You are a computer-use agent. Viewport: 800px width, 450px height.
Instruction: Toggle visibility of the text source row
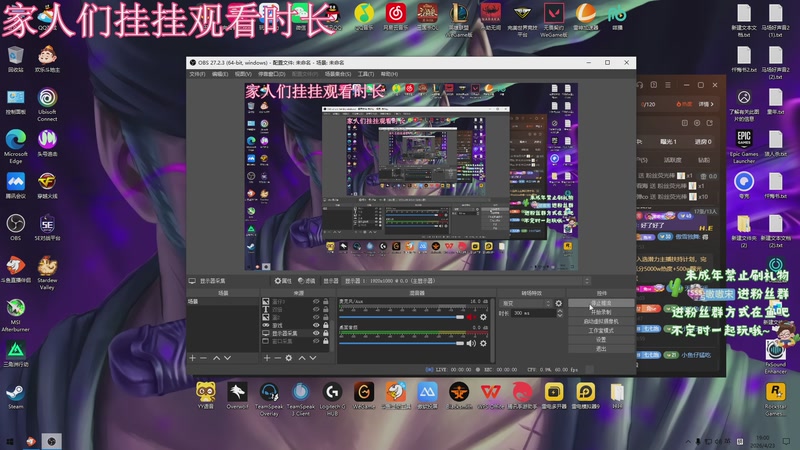[316, 309]
